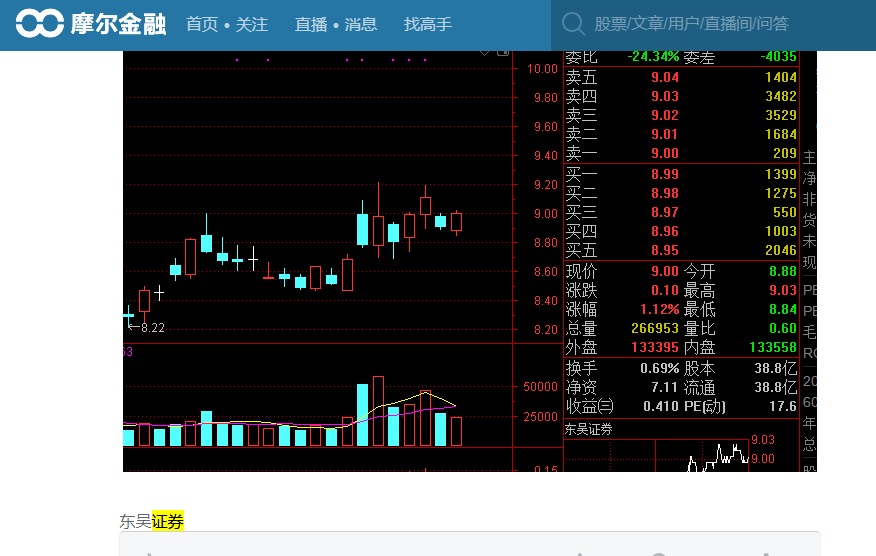Click the PE(动) value 17.6

(783, 406)
